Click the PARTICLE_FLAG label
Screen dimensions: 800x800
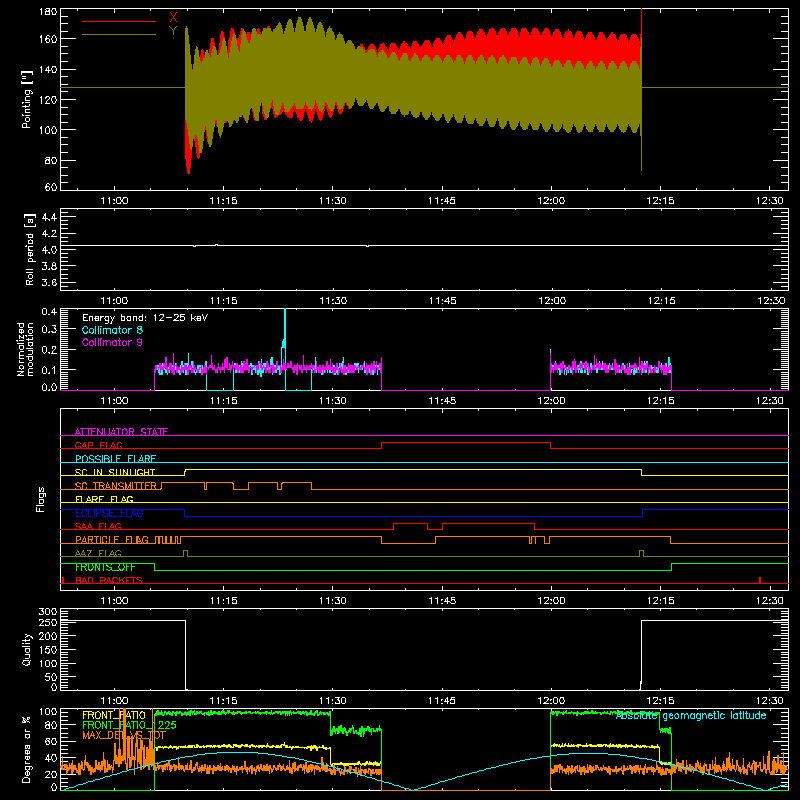click(112, 539)
